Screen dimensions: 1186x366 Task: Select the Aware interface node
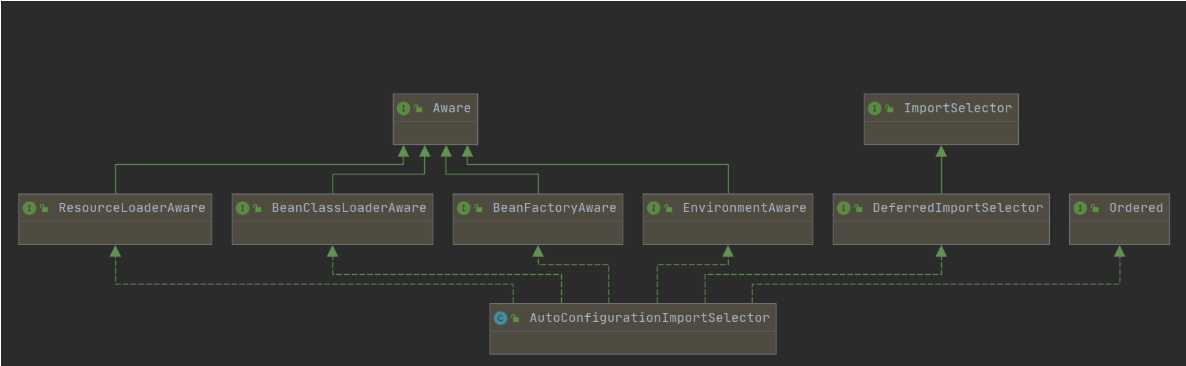436,119
